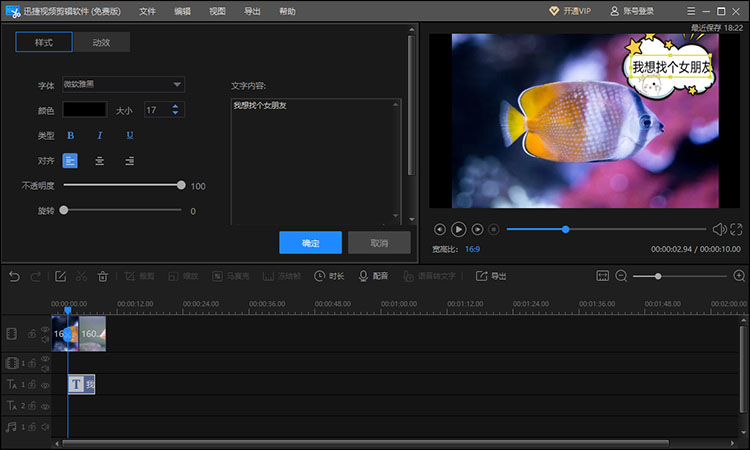Image resolution: width=750 pixels, height=450 pixels.
Task: Step back to previous frame in the preview
Action: [440, 230]
